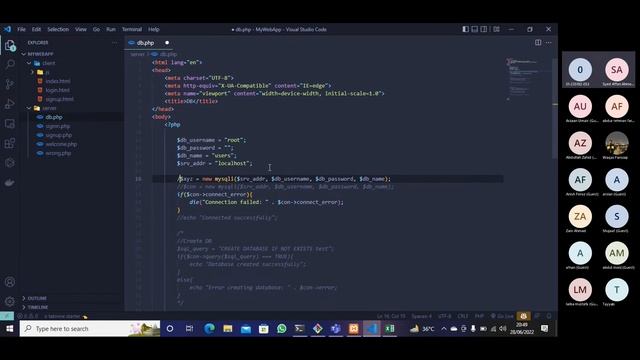The image size is (640, 360).
Task: Open the Edit menu
Action: point(36,29)
